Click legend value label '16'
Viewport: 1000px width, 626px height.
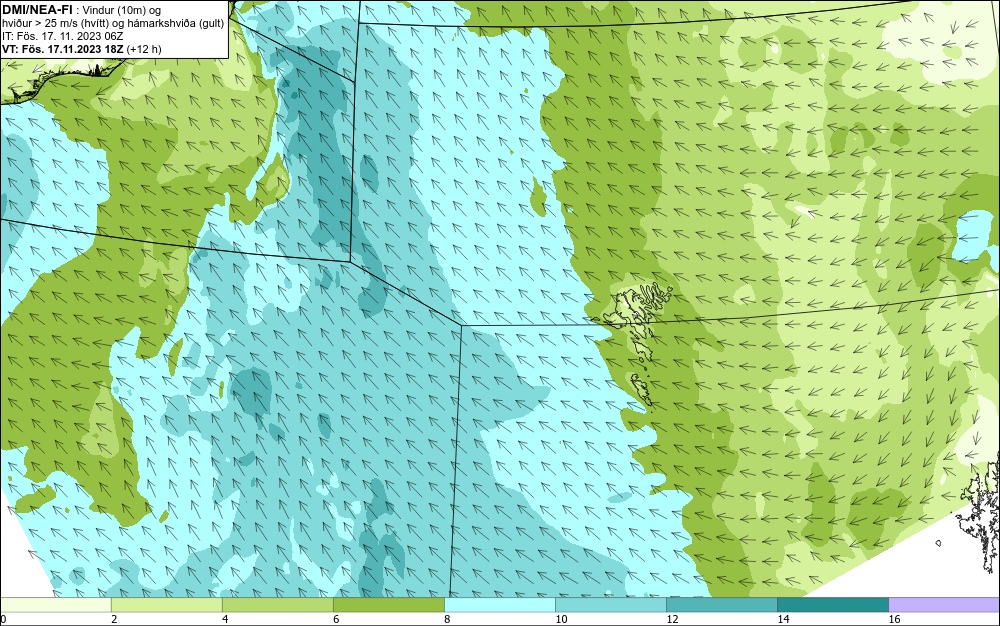tap(894, 619)
